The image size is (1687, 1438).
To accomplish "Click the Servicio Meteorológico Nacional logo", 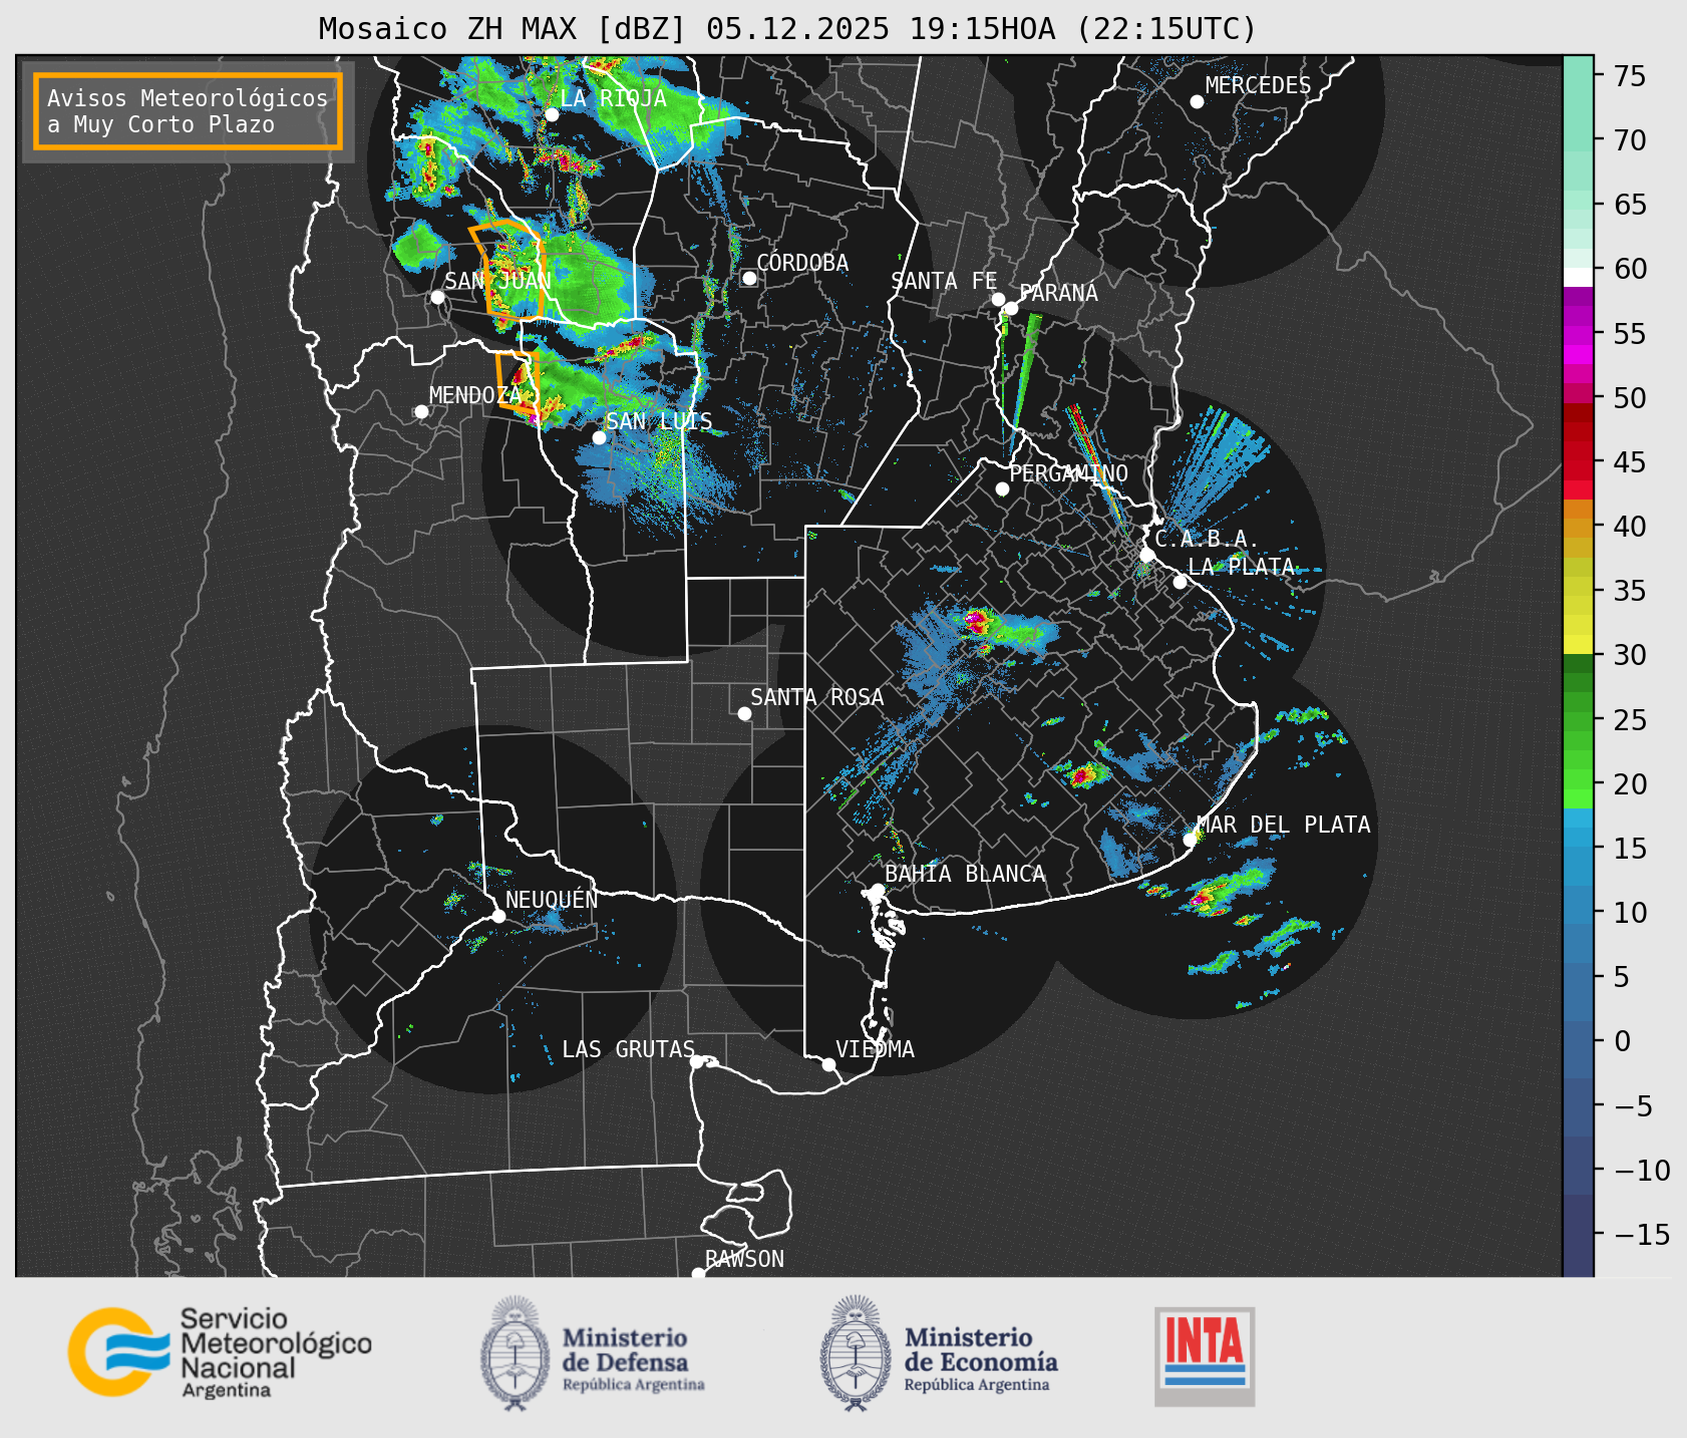I will pyautogui.click(x=219, y=1352).
